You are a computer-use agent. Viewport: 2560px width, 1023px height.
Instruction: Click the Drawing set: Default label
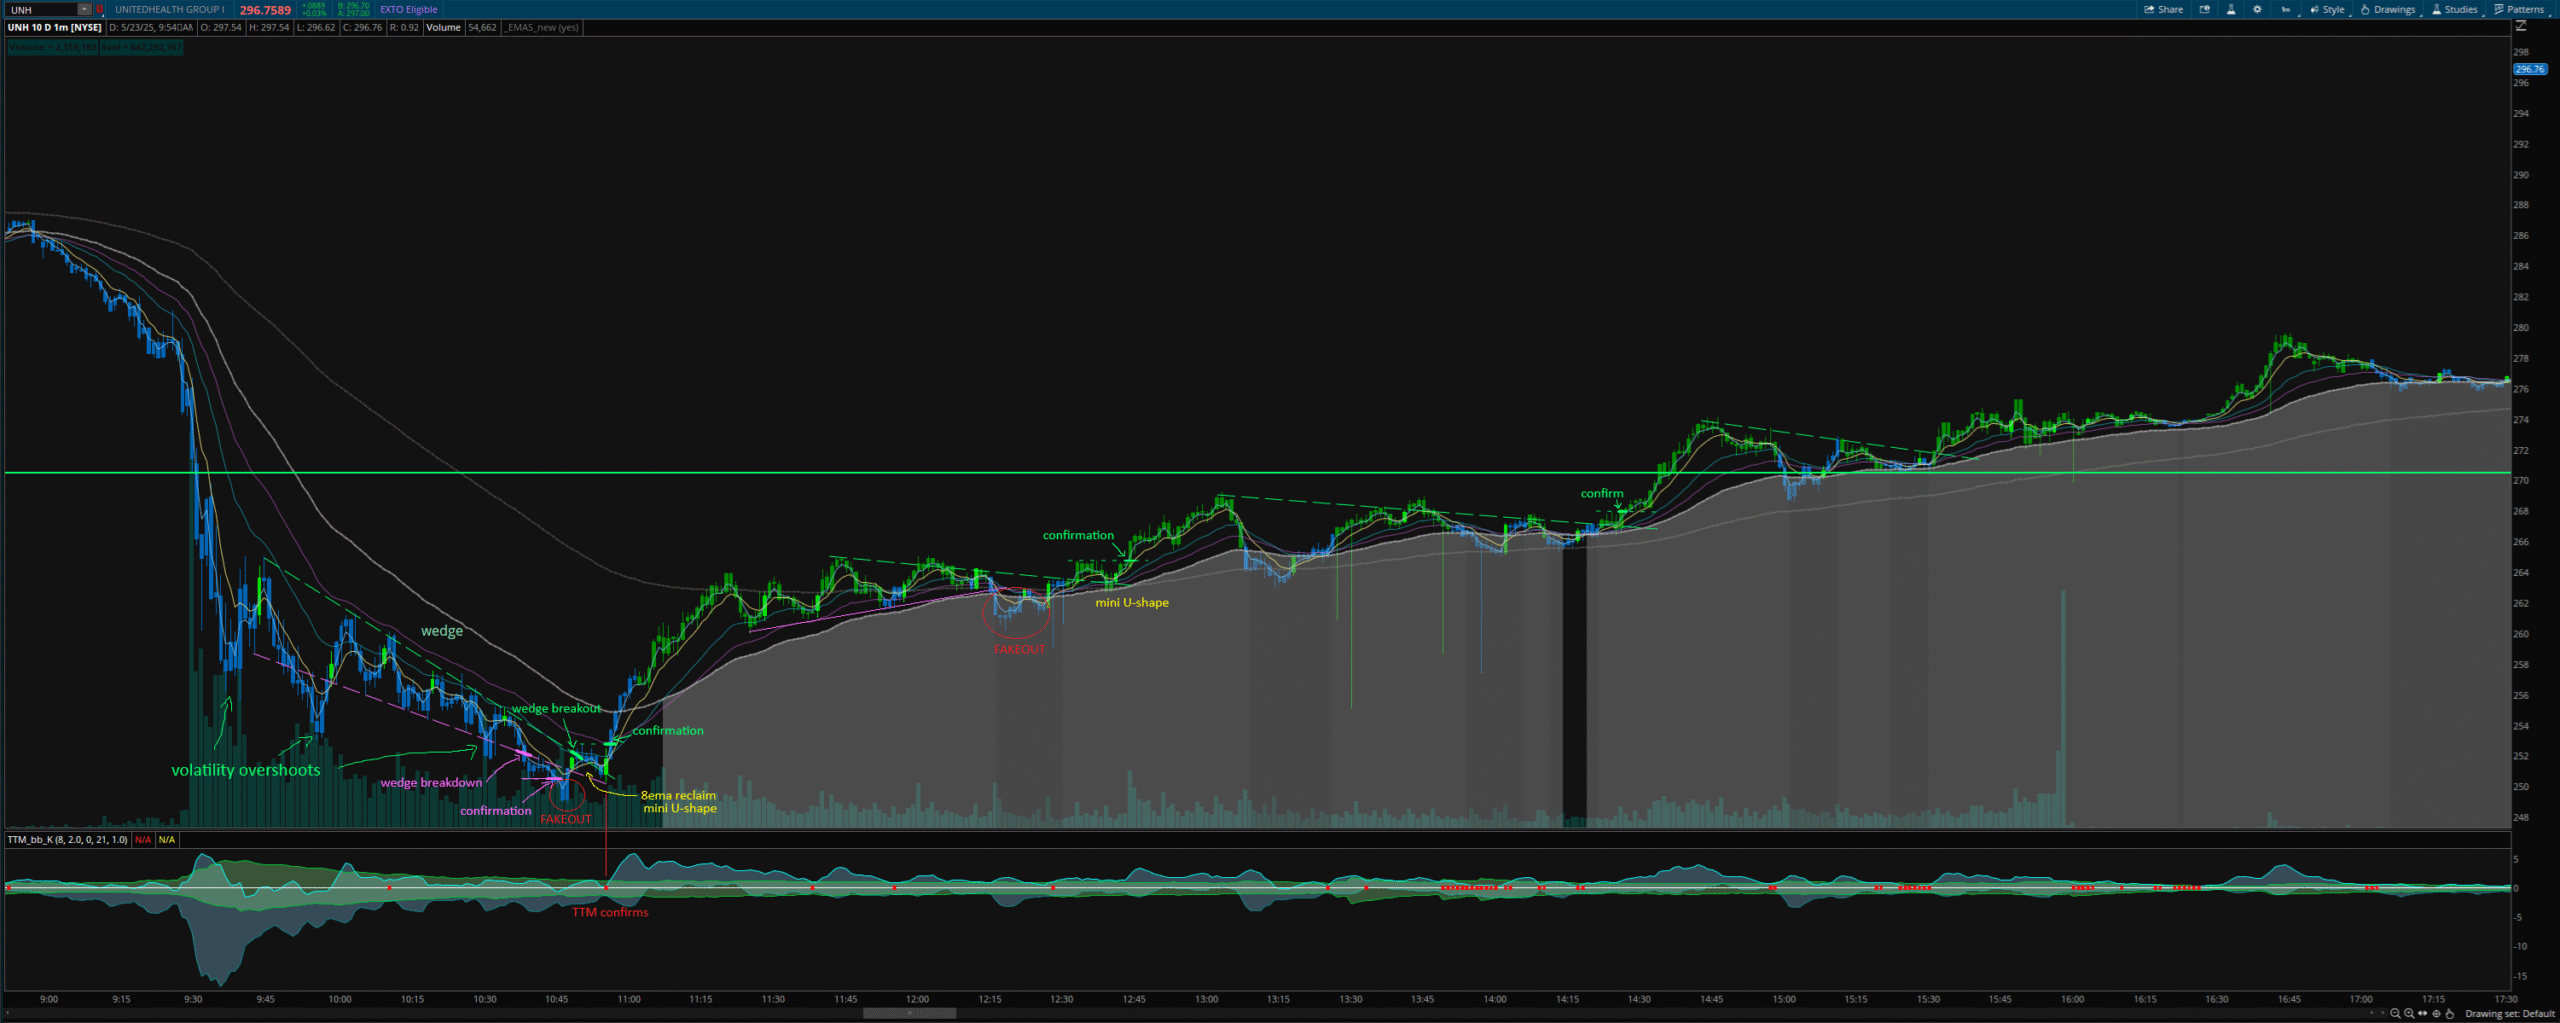pyautogui.click(x=2509, y=1013)
